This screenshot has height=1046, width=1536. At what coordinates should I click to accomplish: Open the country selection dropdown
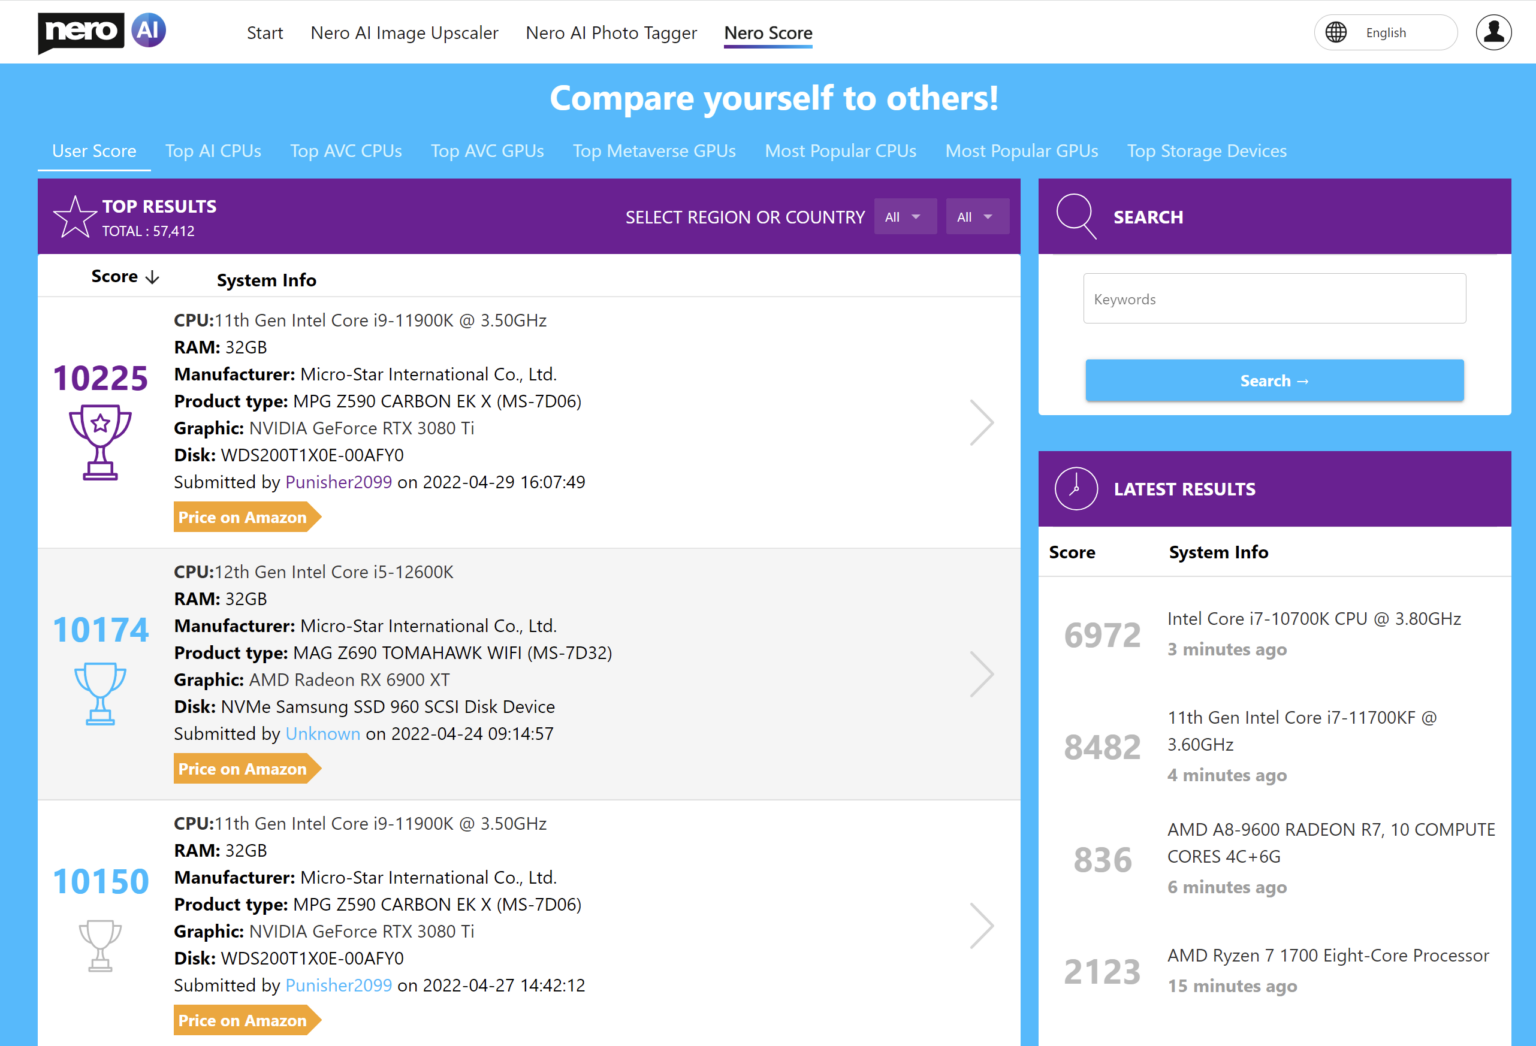[x=977, y=216]
